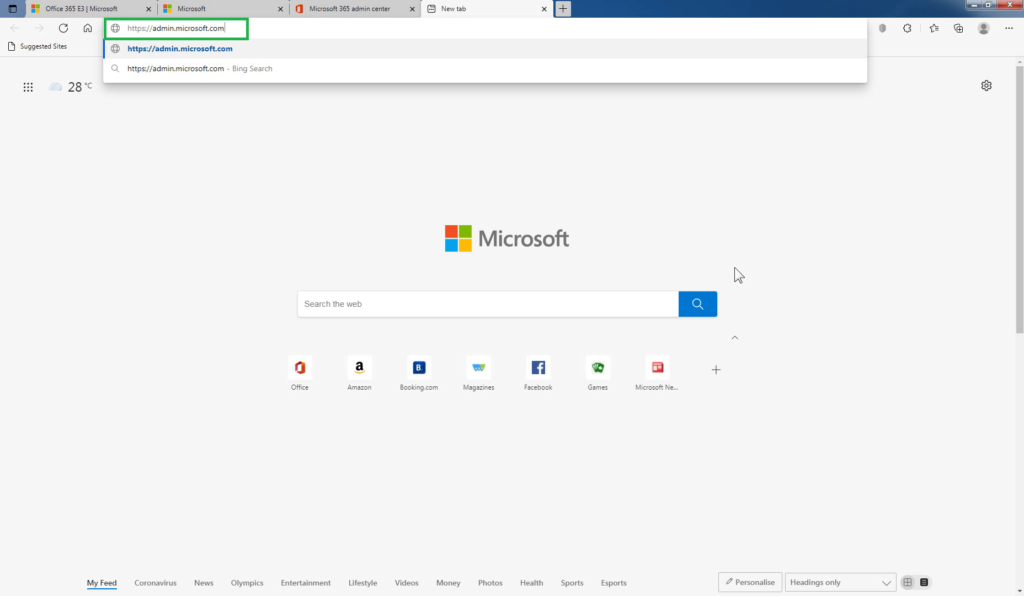This screenshot has width=1024, height=596.
Task: Open the Office quick link tile
Action: click(x=300, y=373)
